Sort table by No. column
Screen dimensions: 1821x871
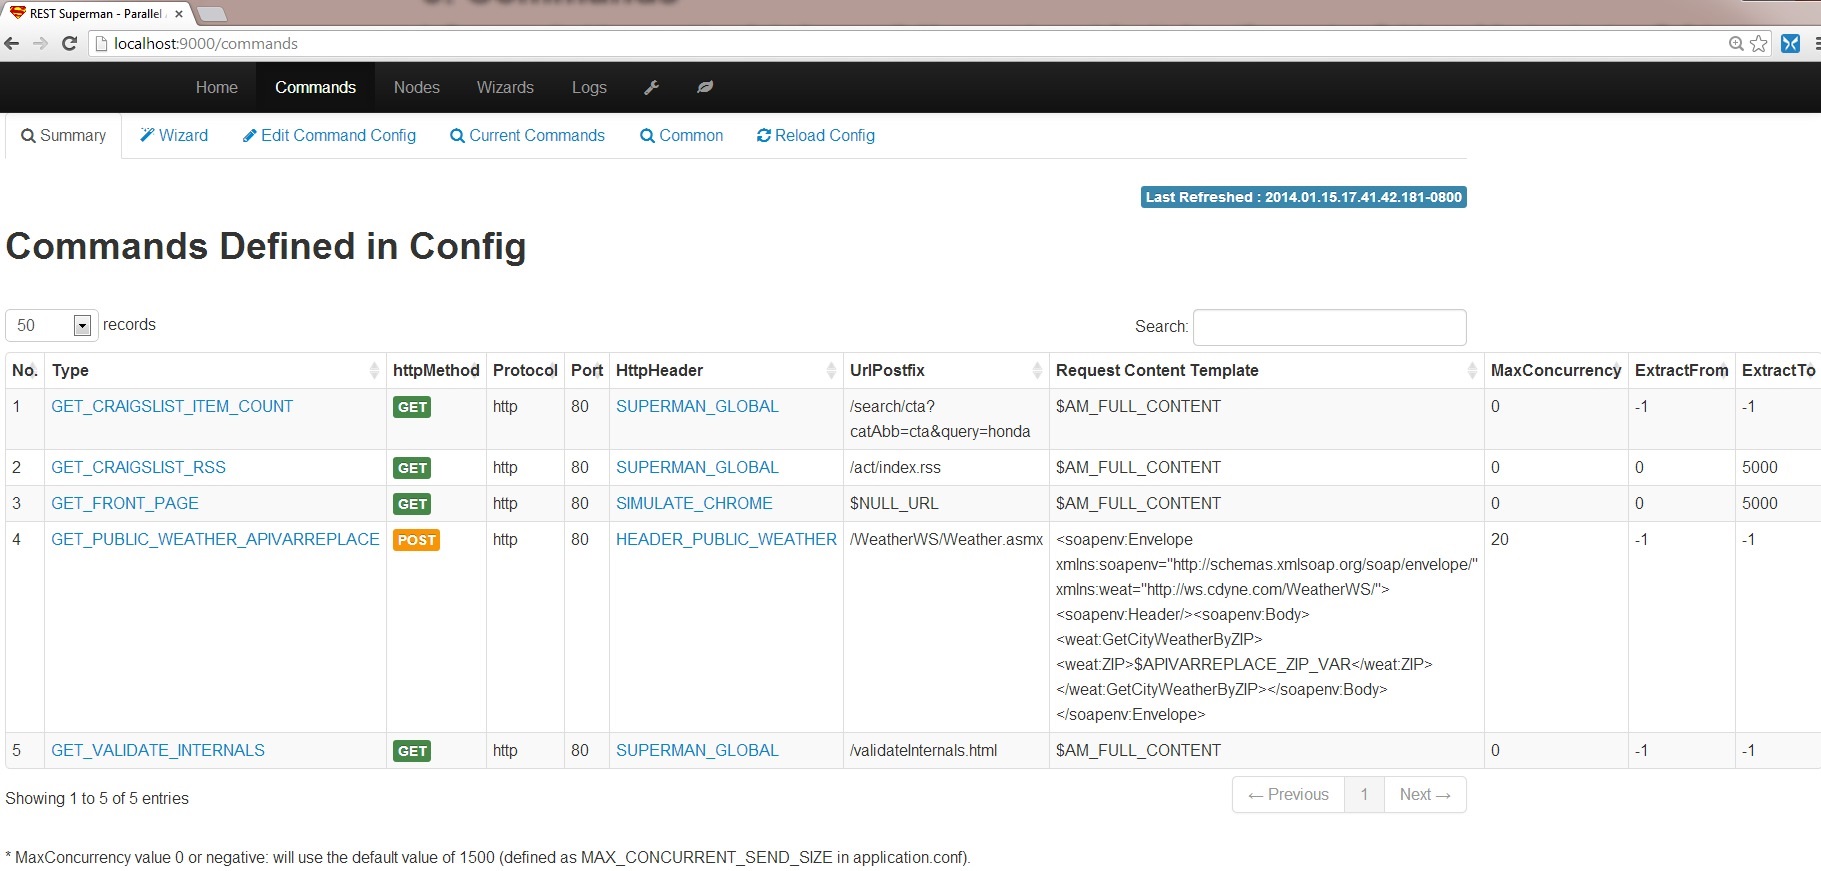click(25, 370)
